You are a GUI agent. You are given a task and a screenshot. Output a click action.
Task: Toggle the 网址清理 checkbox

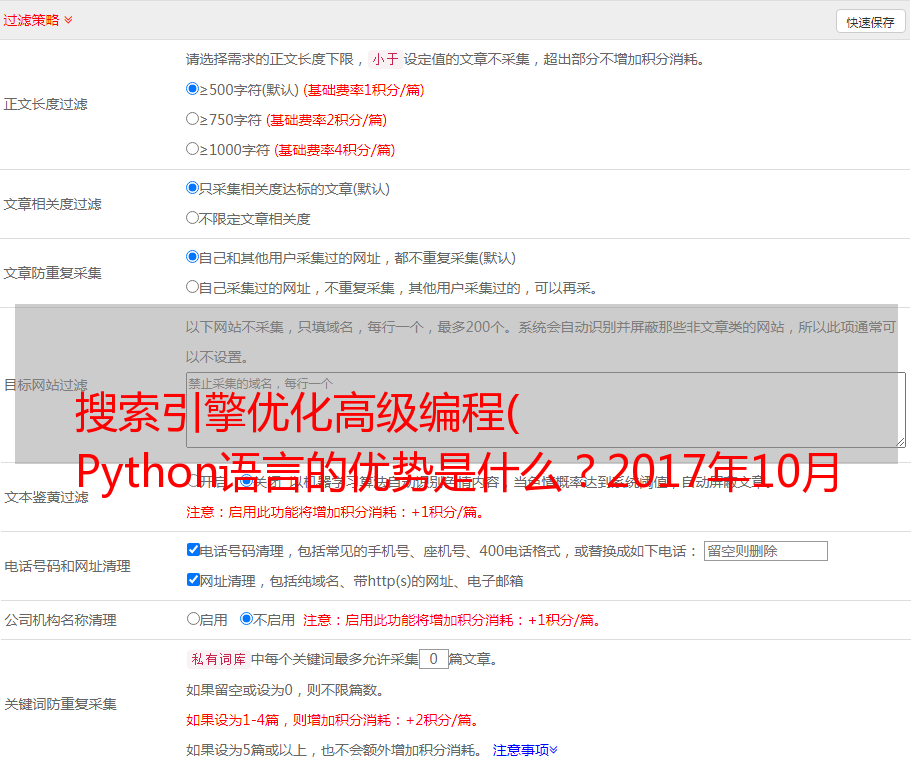point(194,579)
